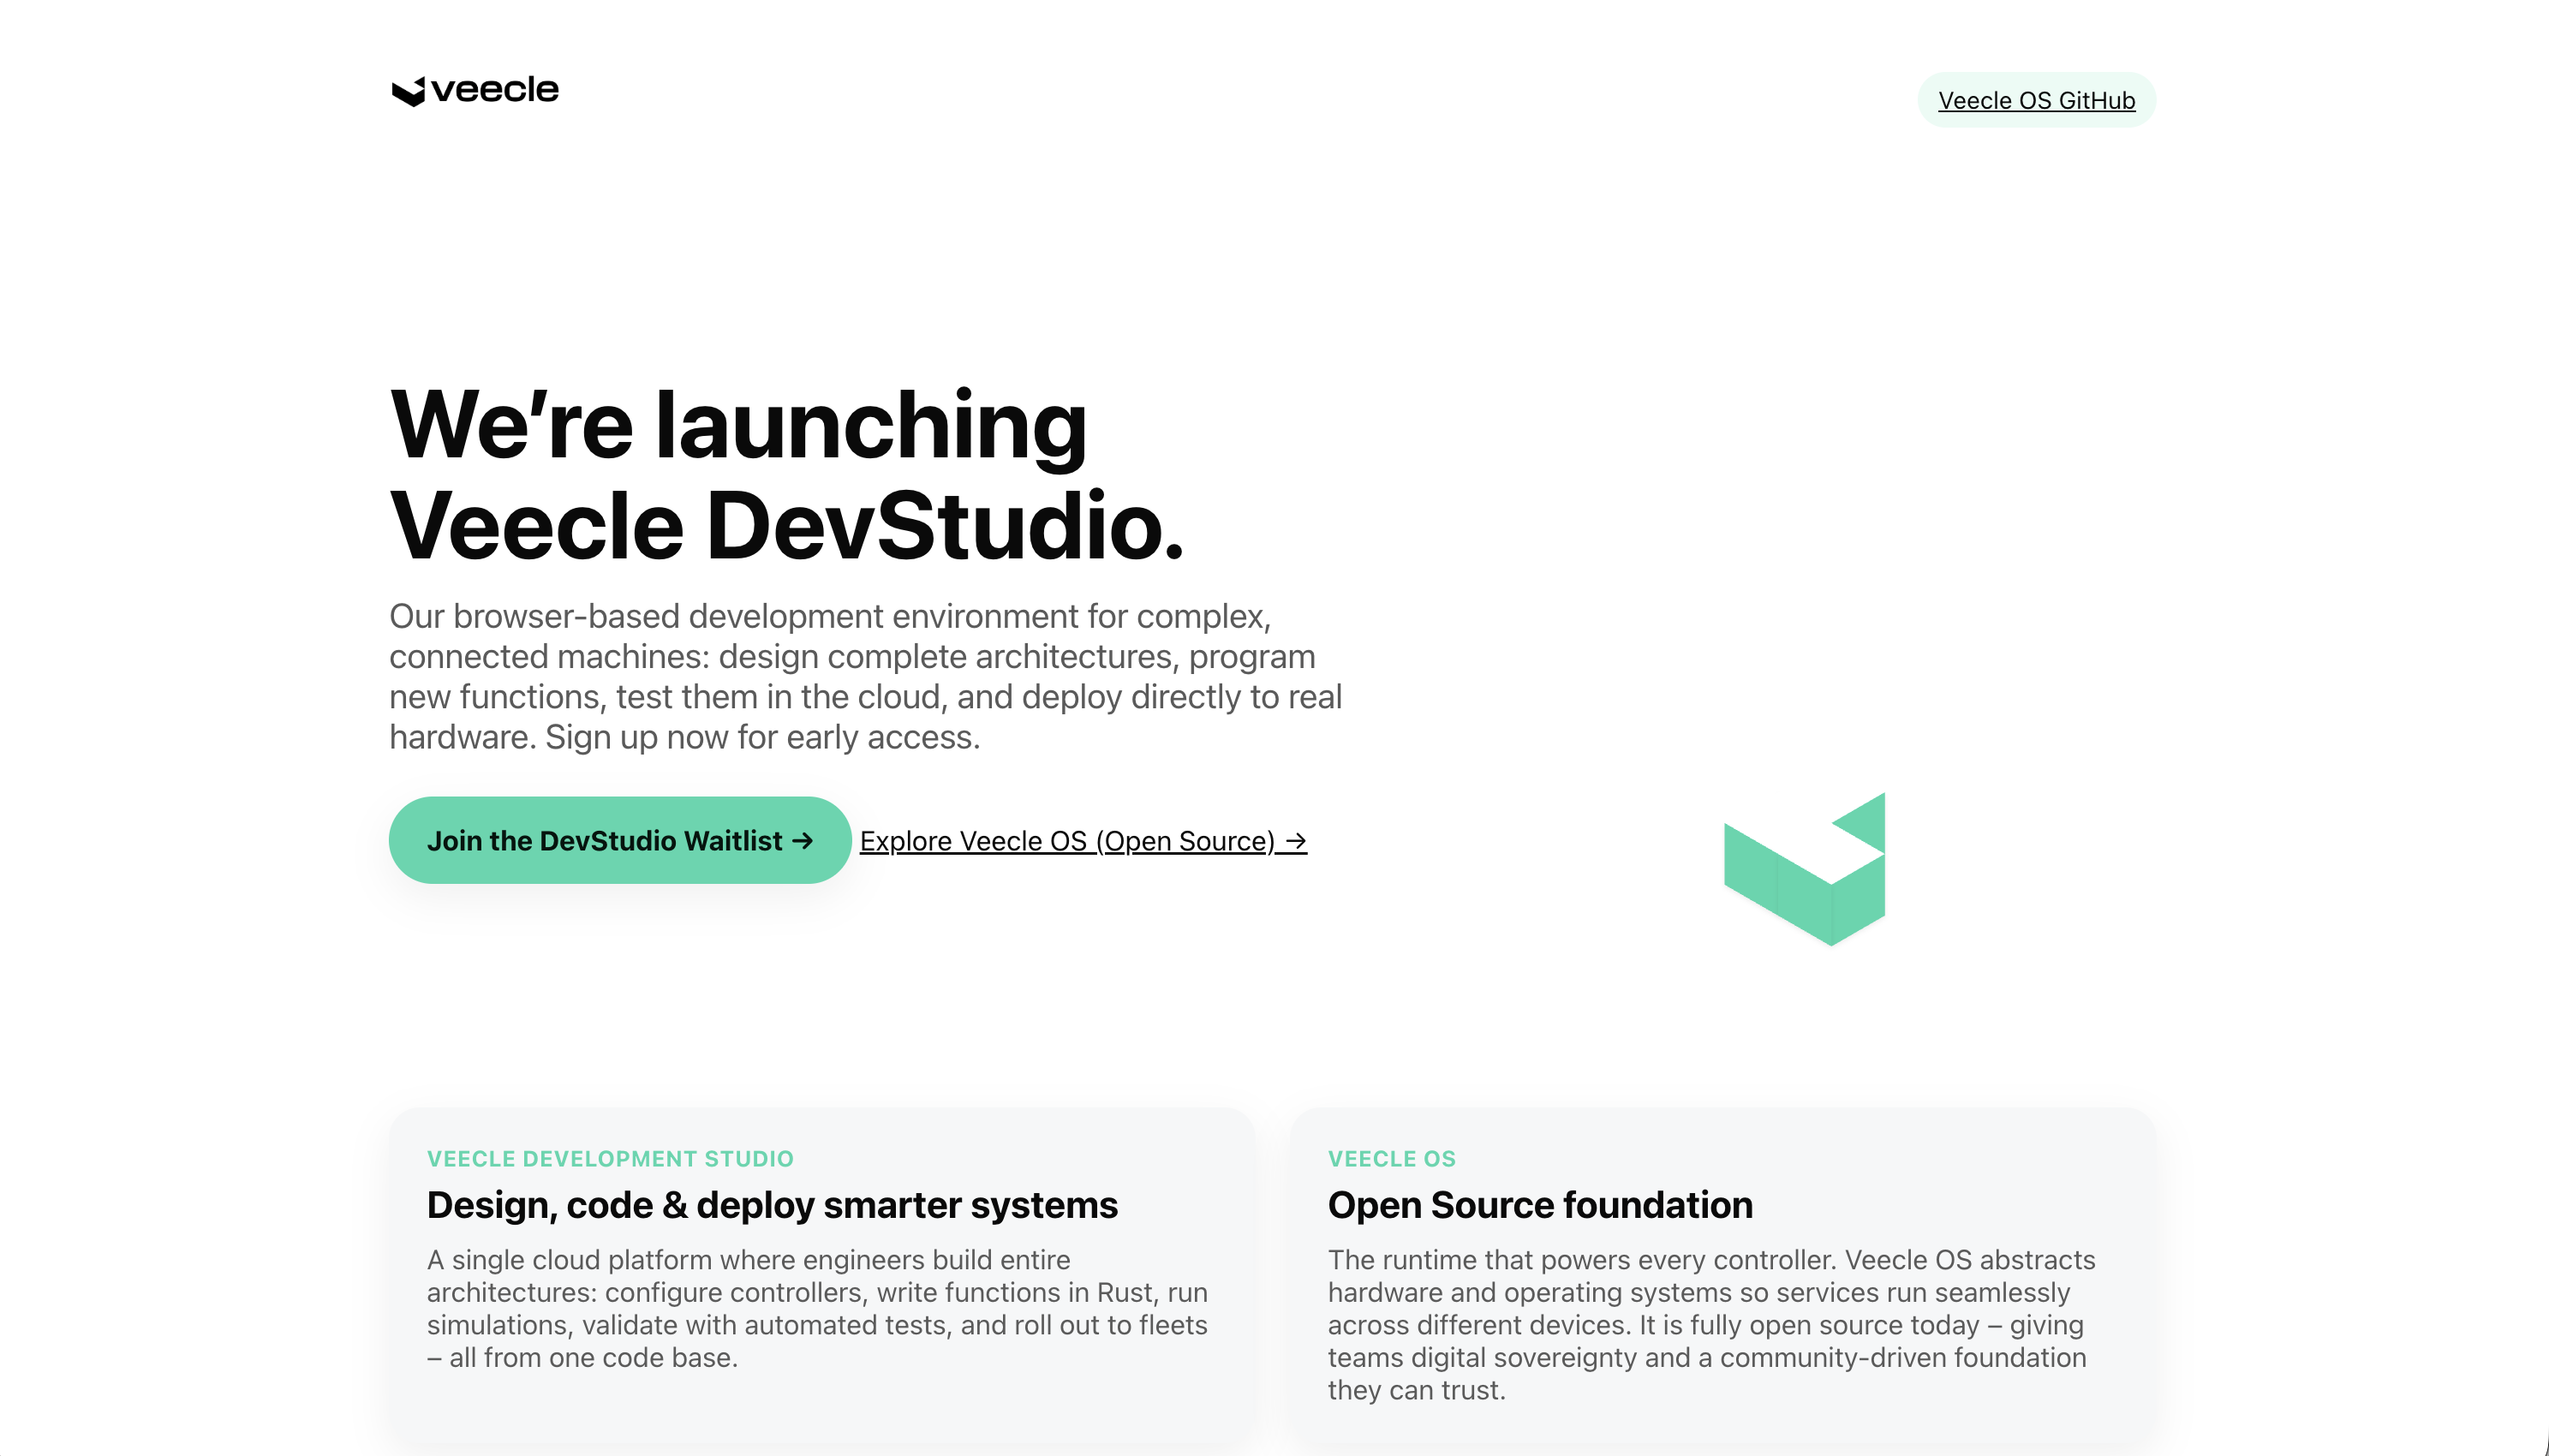Viewport: 2549px width, 1456px height.
Task: Open the Veecle OS GitHub link
Action: pos(2035,101)
